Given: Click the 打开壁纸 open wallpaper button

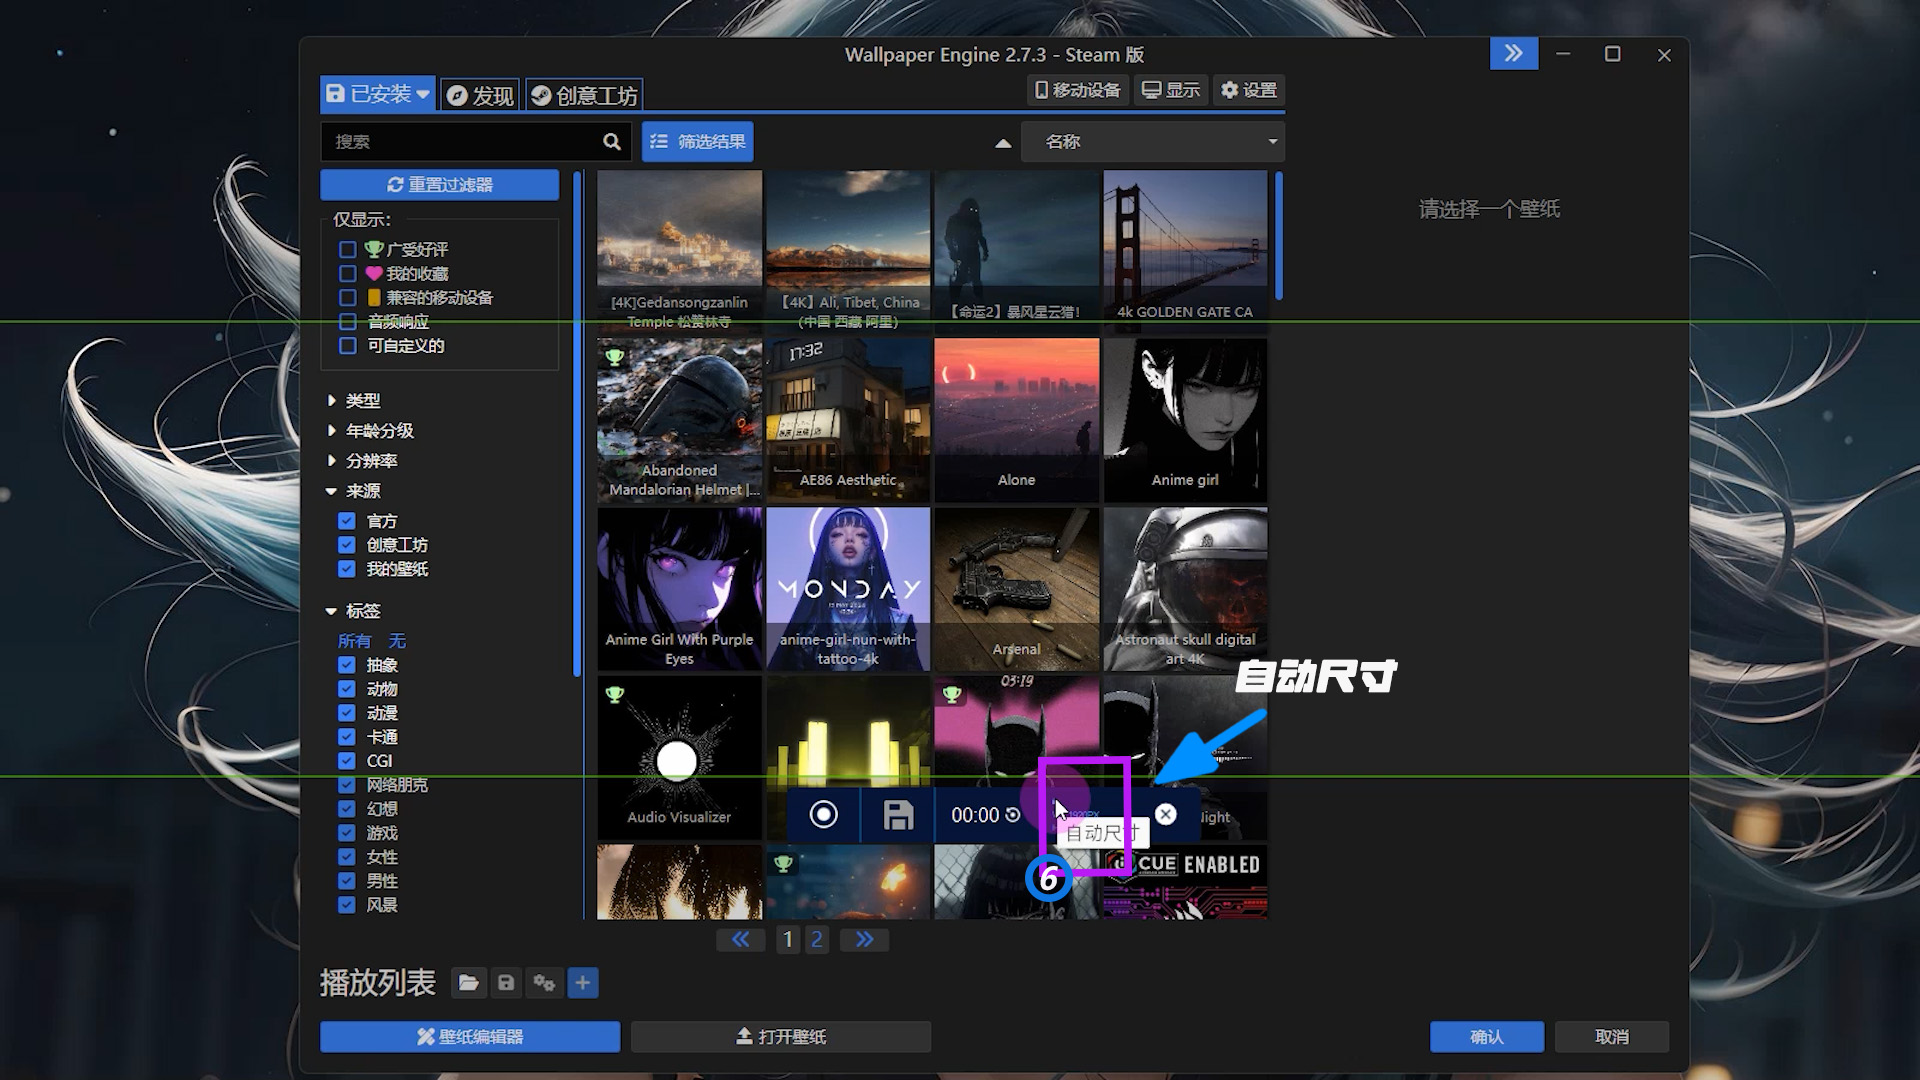Looking at the screenshot, I should pos(781,1037).
